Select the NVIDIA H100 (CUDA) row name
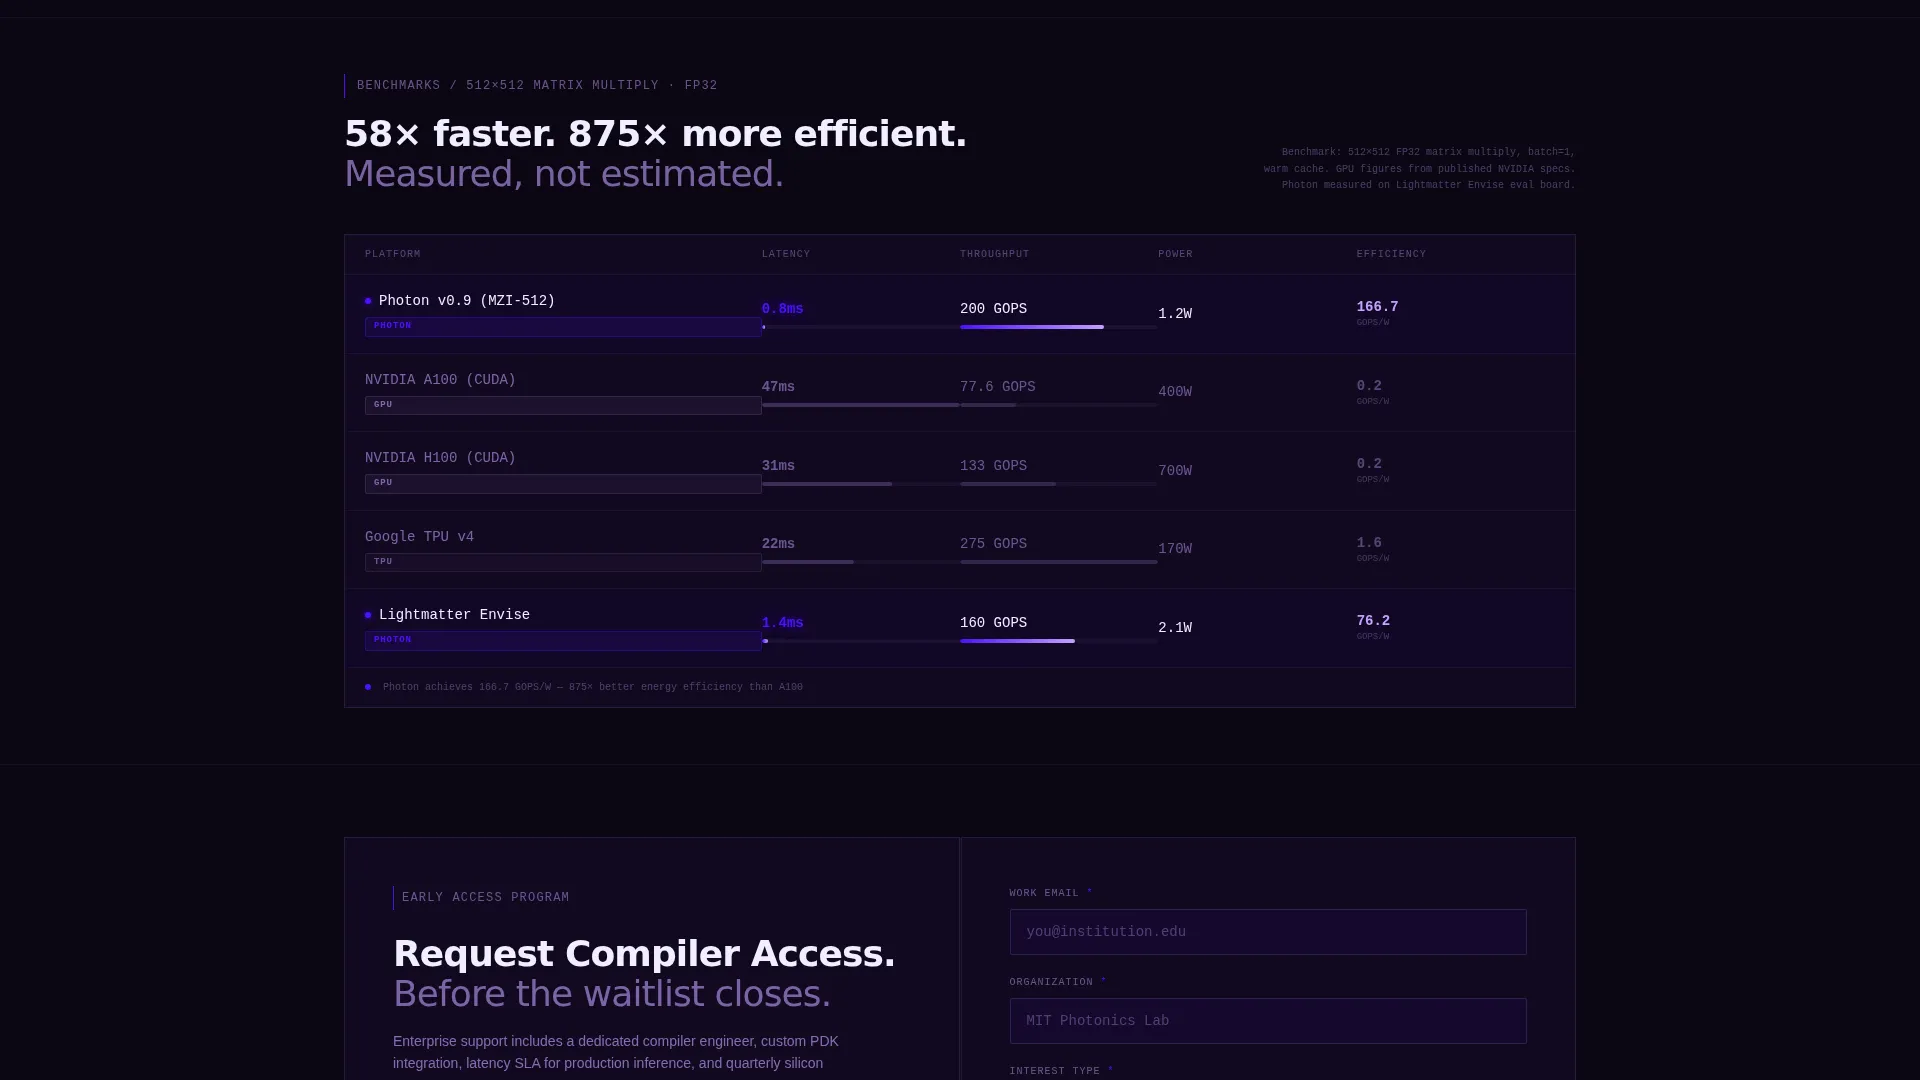The width and height of the screenshot is (1920, 1080). coord(440,458)
